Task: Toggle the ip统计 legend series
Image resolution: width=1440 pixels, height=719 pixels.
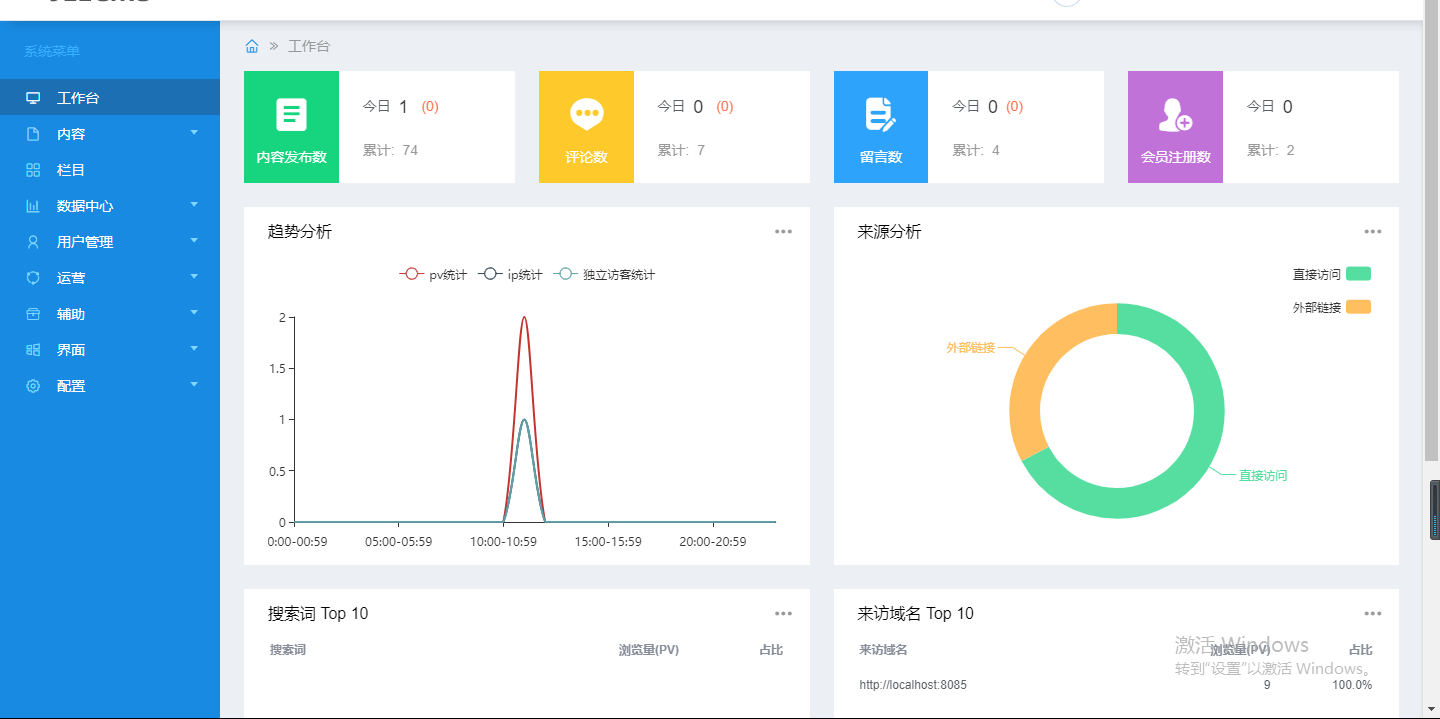Action: click(510, 274)
